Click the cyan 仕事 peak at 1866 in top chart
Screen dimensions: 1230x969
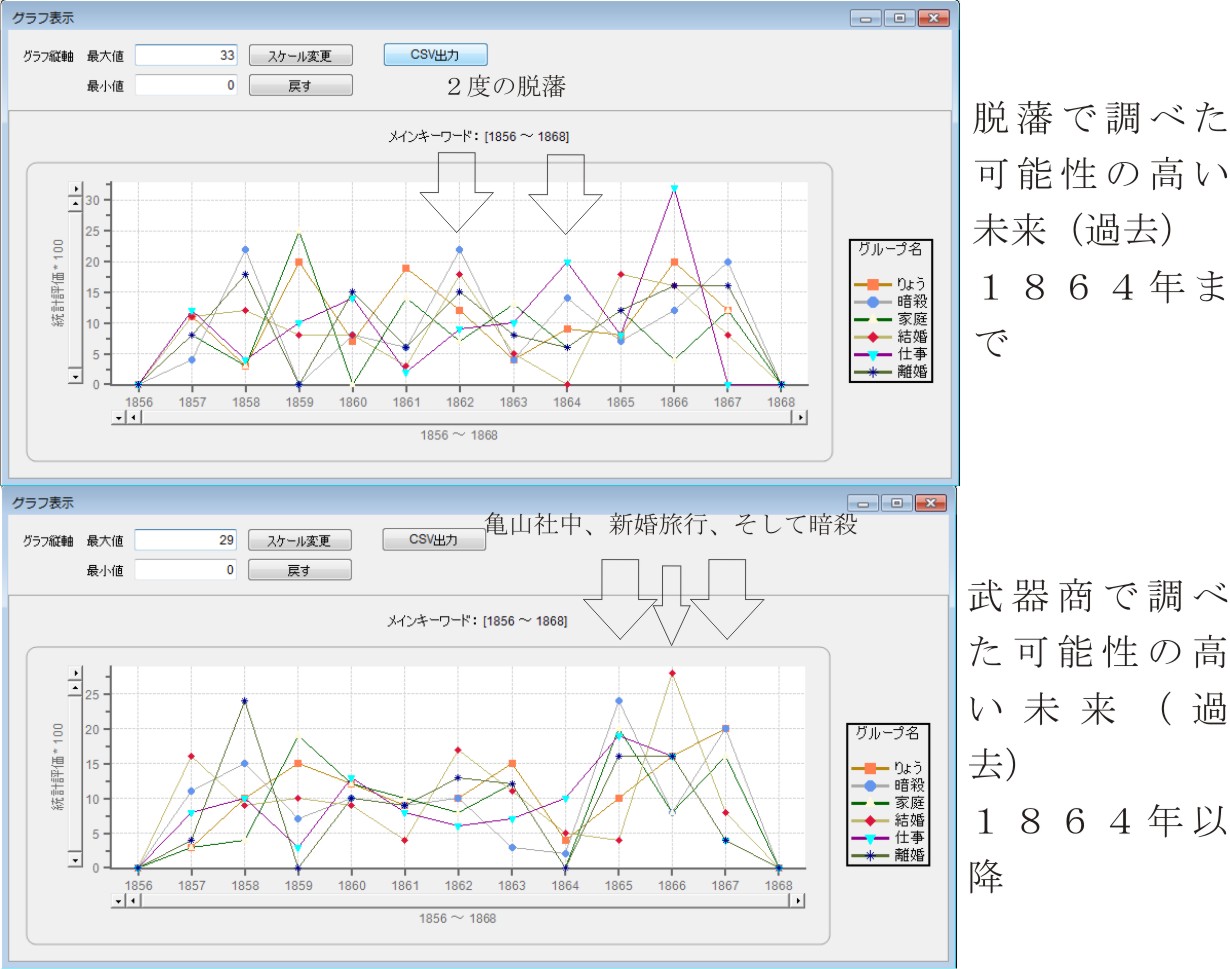tap(674, 188)
